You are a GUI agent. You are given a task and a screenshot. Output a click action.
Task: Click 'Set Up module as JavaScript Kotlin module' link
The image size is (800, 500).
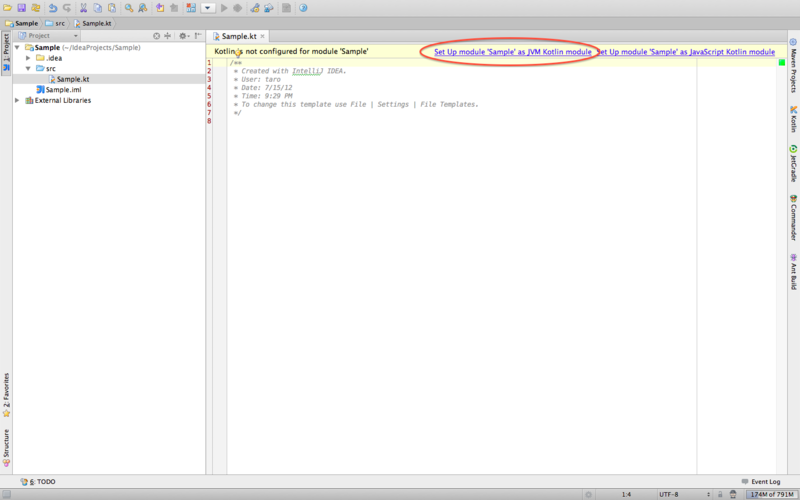pos(686,52)
